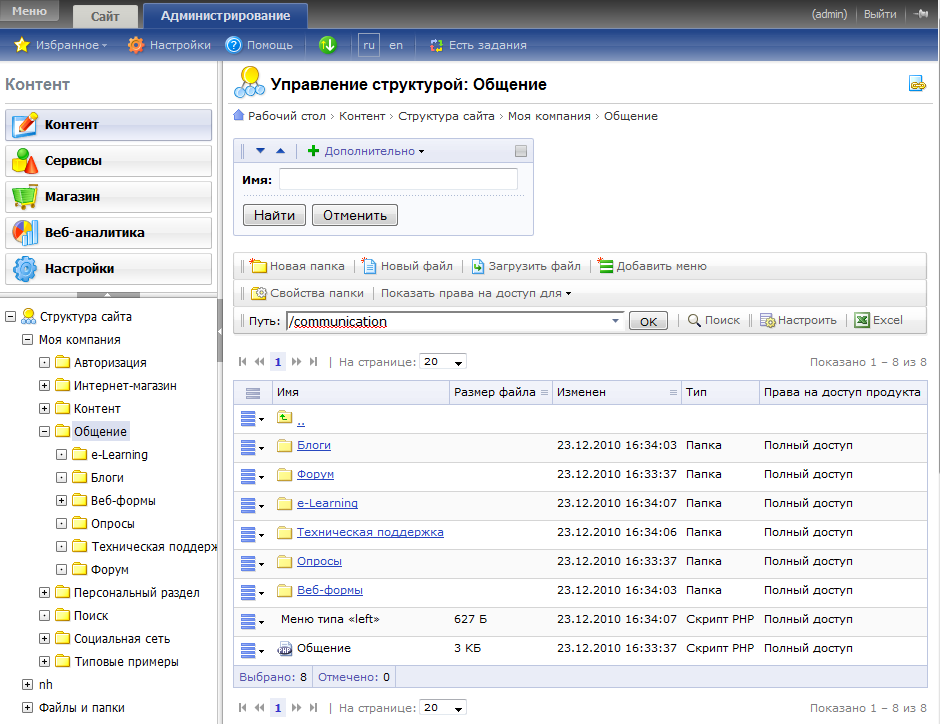Open the Техническая поддержка folder link
940x724 pixels.
[370, 532]
